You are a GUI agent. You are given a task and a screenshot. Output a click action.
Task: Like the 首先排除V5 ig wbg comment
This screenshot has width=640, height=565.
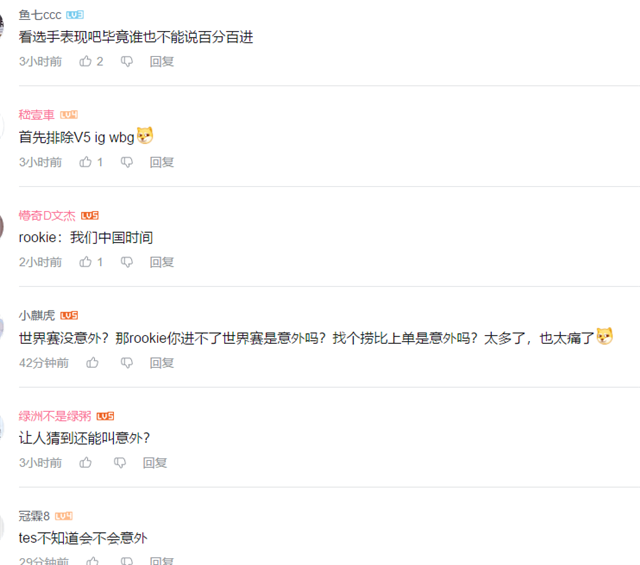[x=85, y=162]
